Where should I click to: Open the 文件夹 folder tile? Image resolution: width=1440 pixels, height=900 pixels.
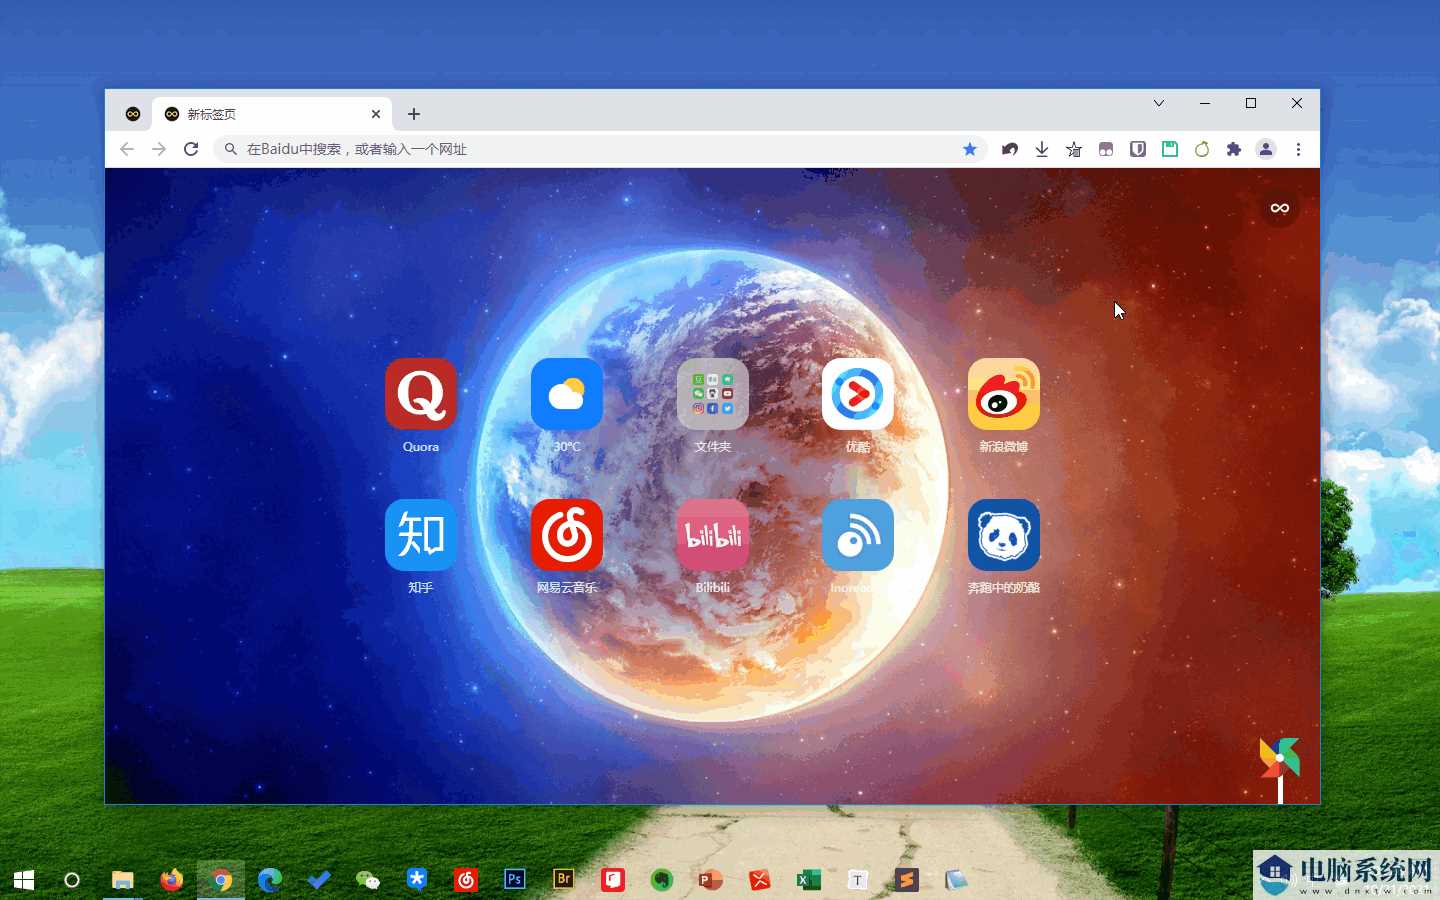pyautogui.click(x=713, y=394)
